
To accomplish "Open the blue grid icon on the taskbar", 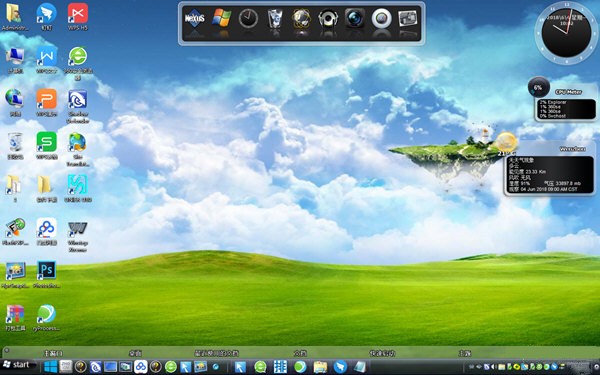I will click(x=280, y=367).
